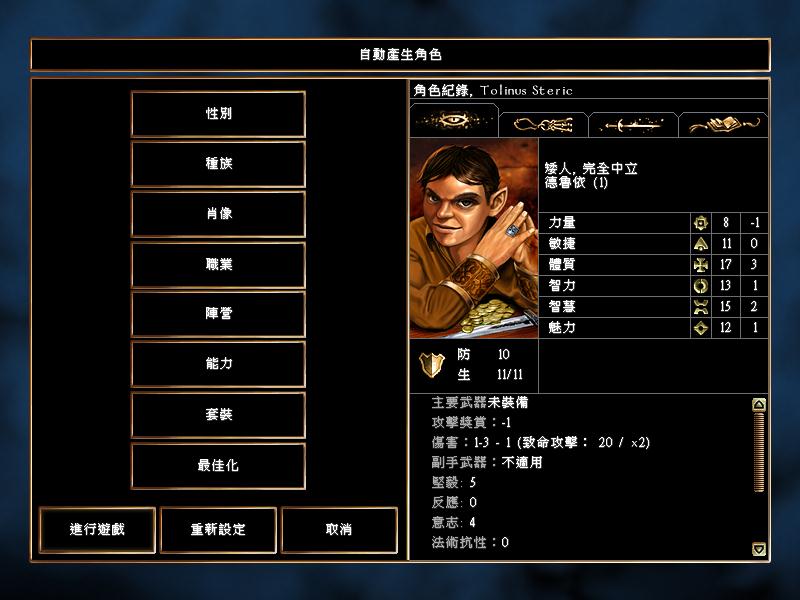
Task: Cancel with the 取消 button
Action: click(339, 530)
